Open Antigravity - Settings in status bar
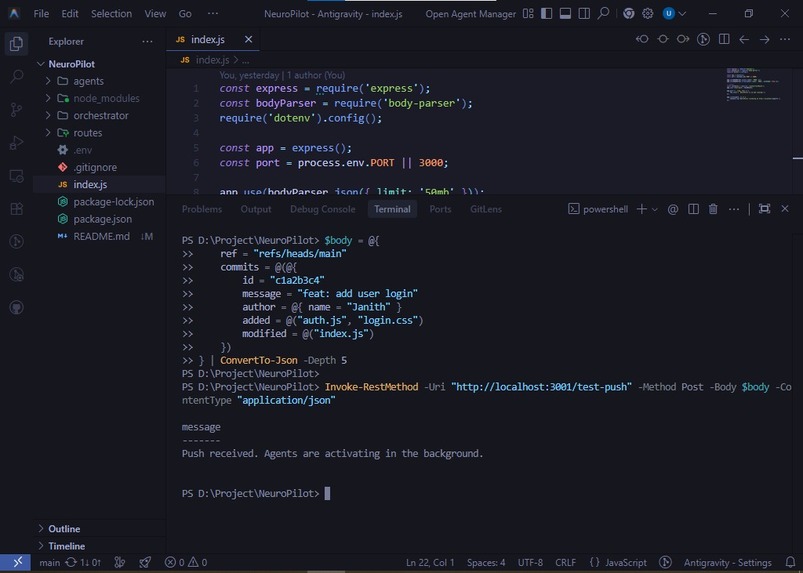This screenshot has height=573, width=803. (727, 562)
